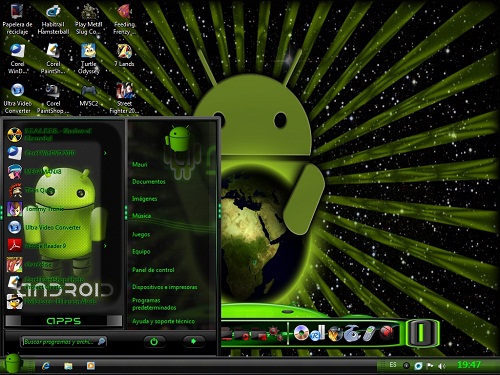
Task: Click the green power shutdown button
Action: tap(154, 341)
